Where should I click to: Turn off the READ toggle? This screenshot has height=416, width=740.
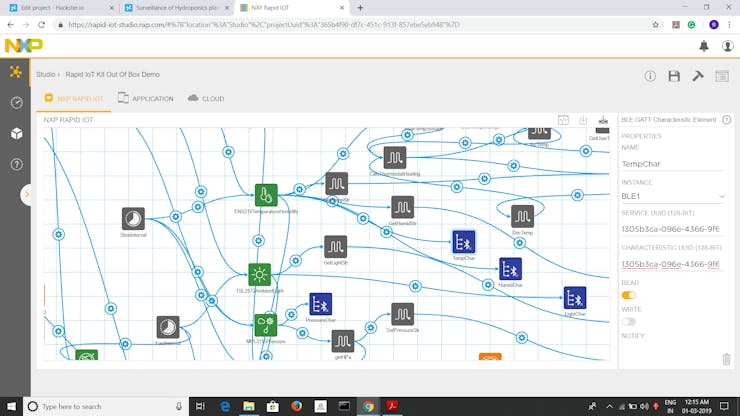pos(629,295)
